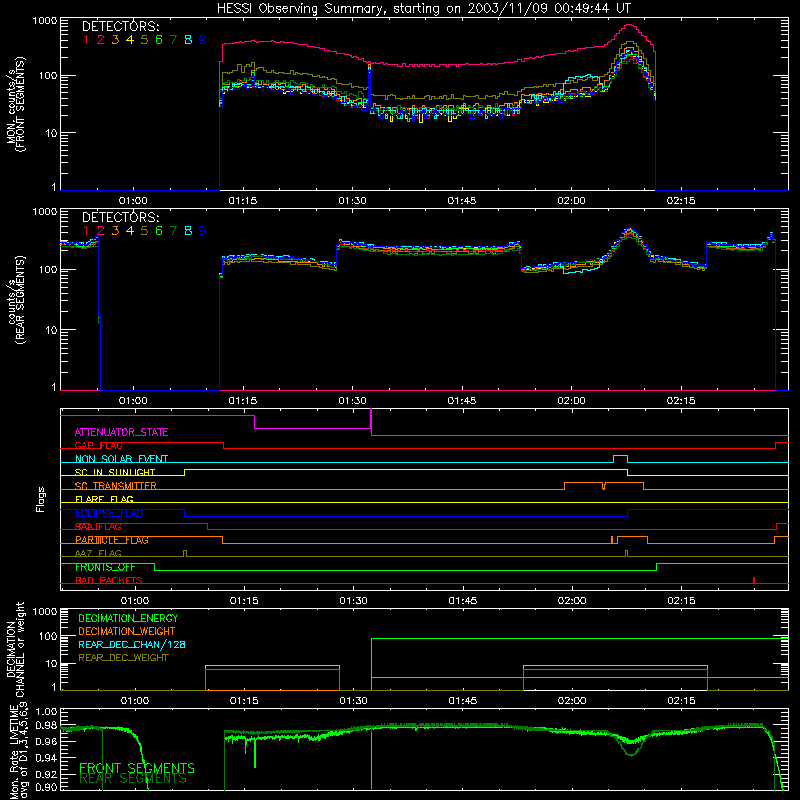Click the DECIMATION_ENERGY legend entry

click(x=128, y=618)
